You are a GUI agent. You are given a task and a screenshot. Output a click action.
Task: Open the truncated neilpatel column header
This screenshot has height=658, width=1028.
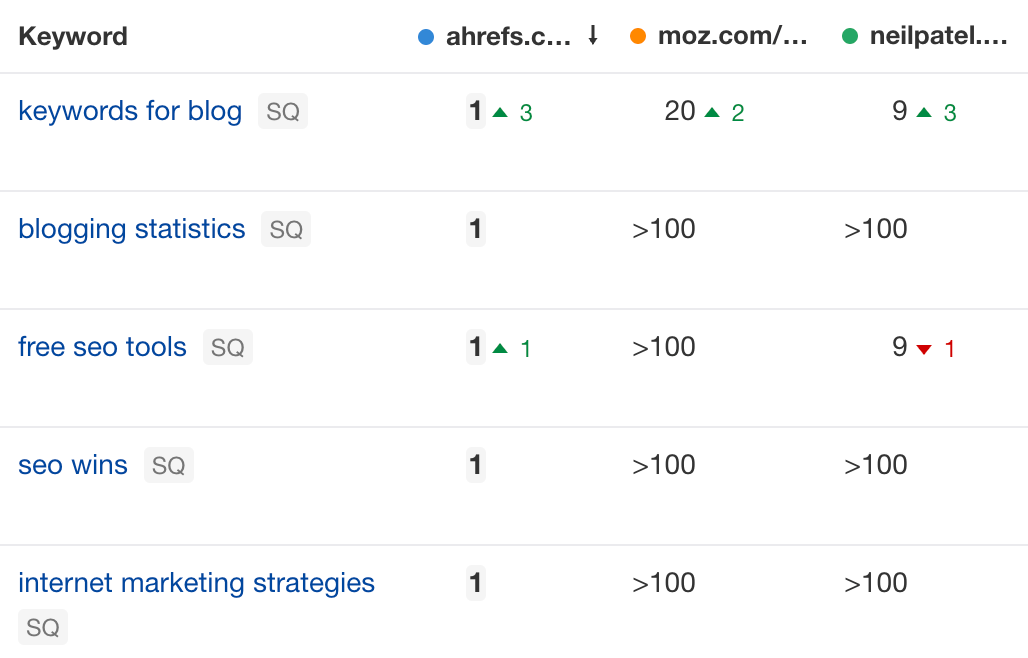pos(940,35)
